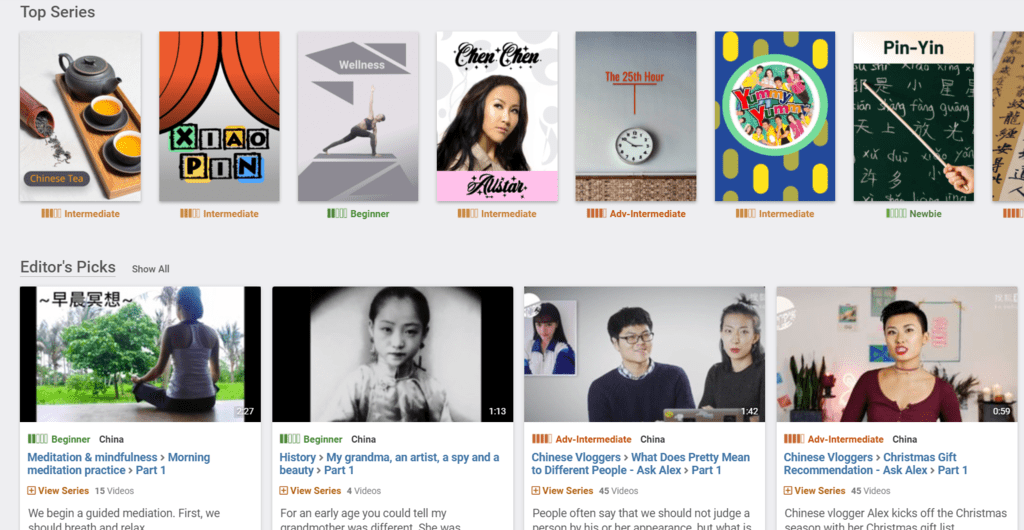1024x530 pixels.
Task: Play the black-and-white grandma video thumbnail
Action: point(392,354)
